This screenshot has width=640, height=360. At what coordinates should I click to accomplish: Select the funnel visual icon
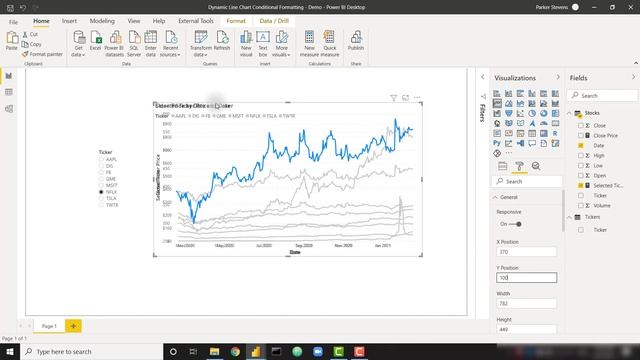[x=509, y=113]
